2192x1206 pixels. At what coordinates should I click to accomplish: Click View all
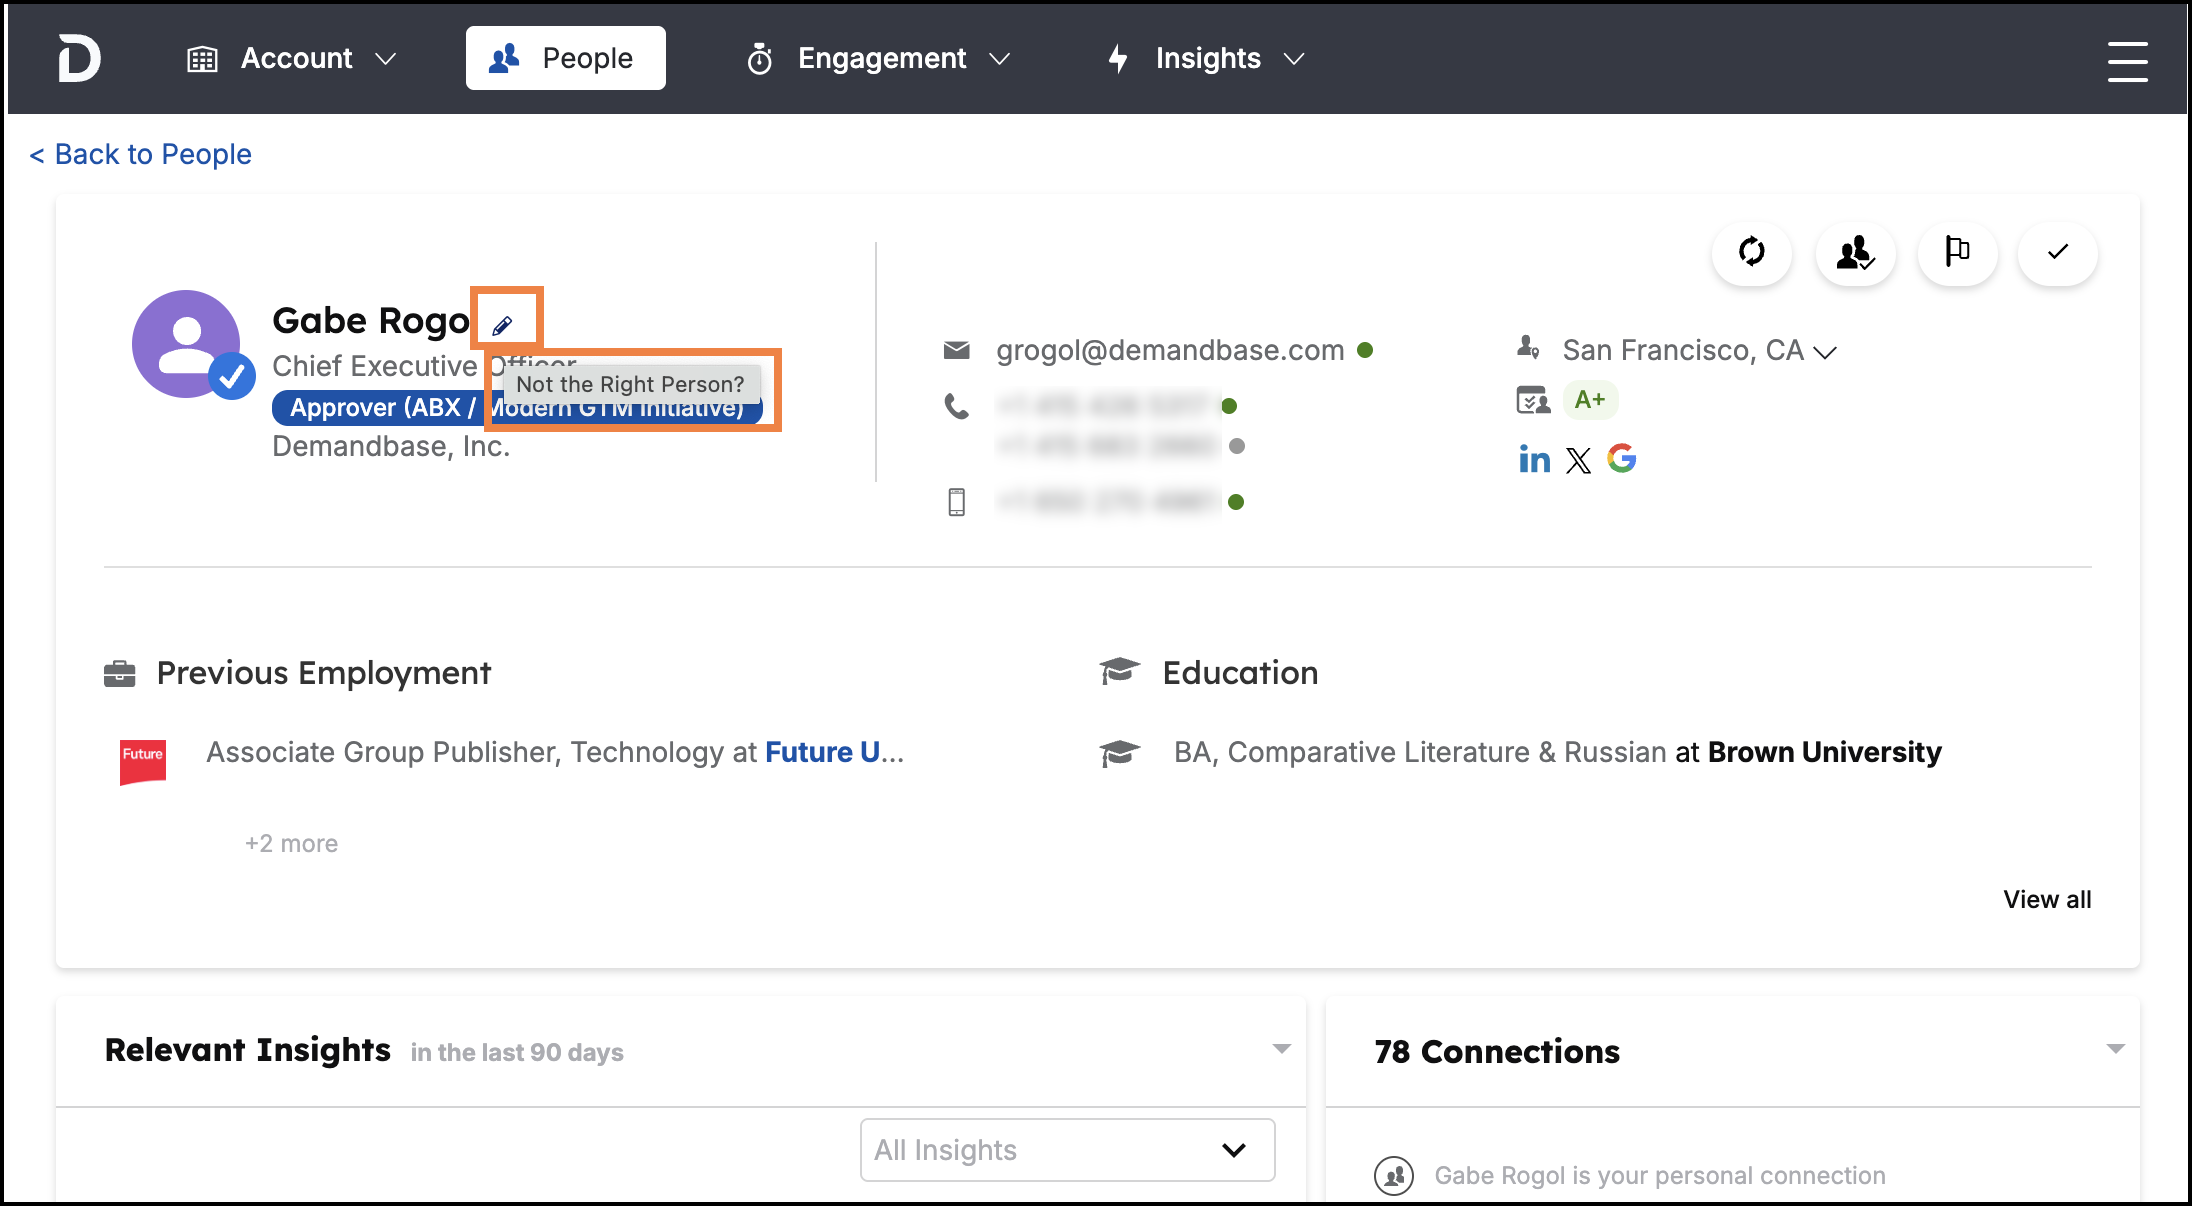tap(2047, 899)
